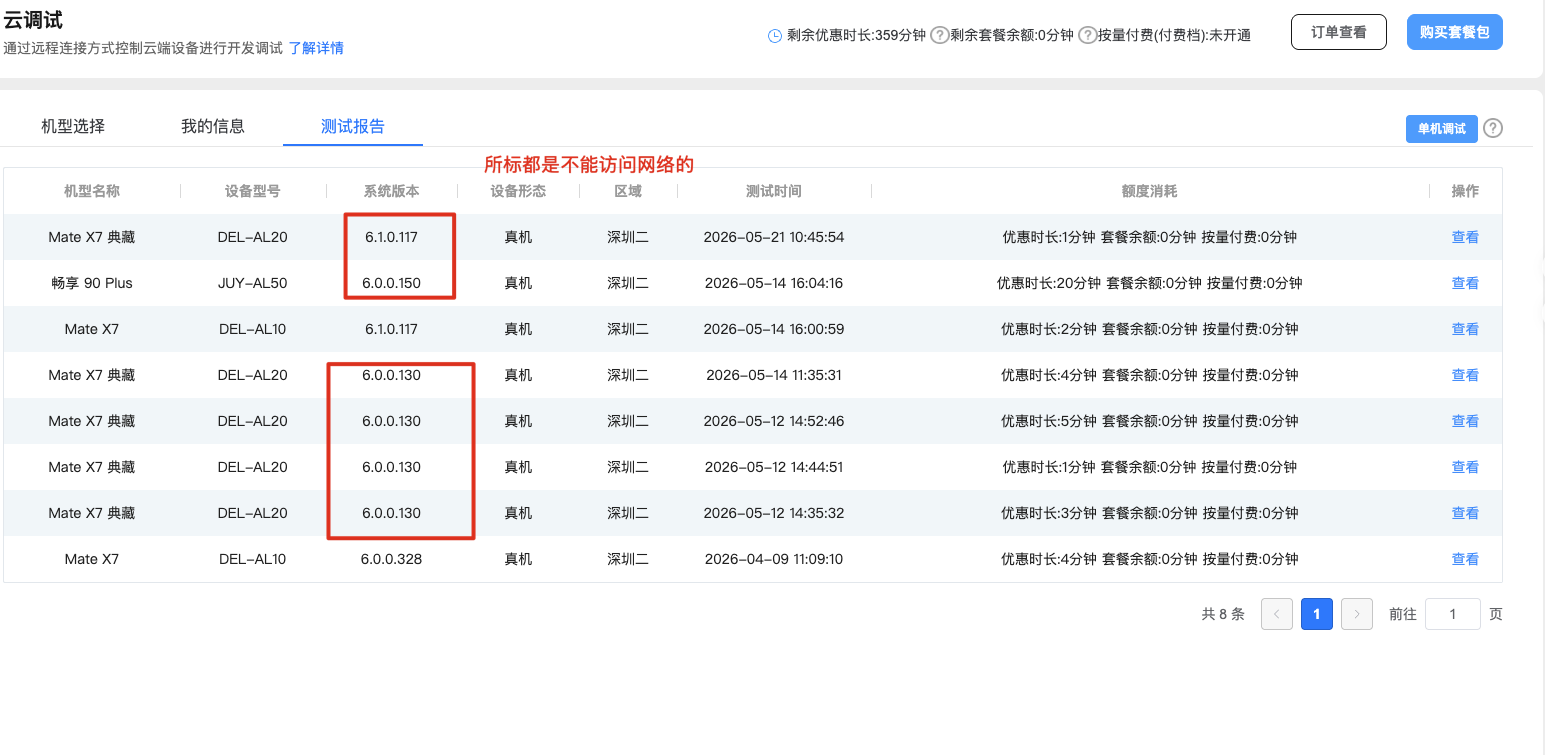Click 剩余优惠时长:359分钟 text
This screenshot has width=1545, height=755.
tap(856, 35)
